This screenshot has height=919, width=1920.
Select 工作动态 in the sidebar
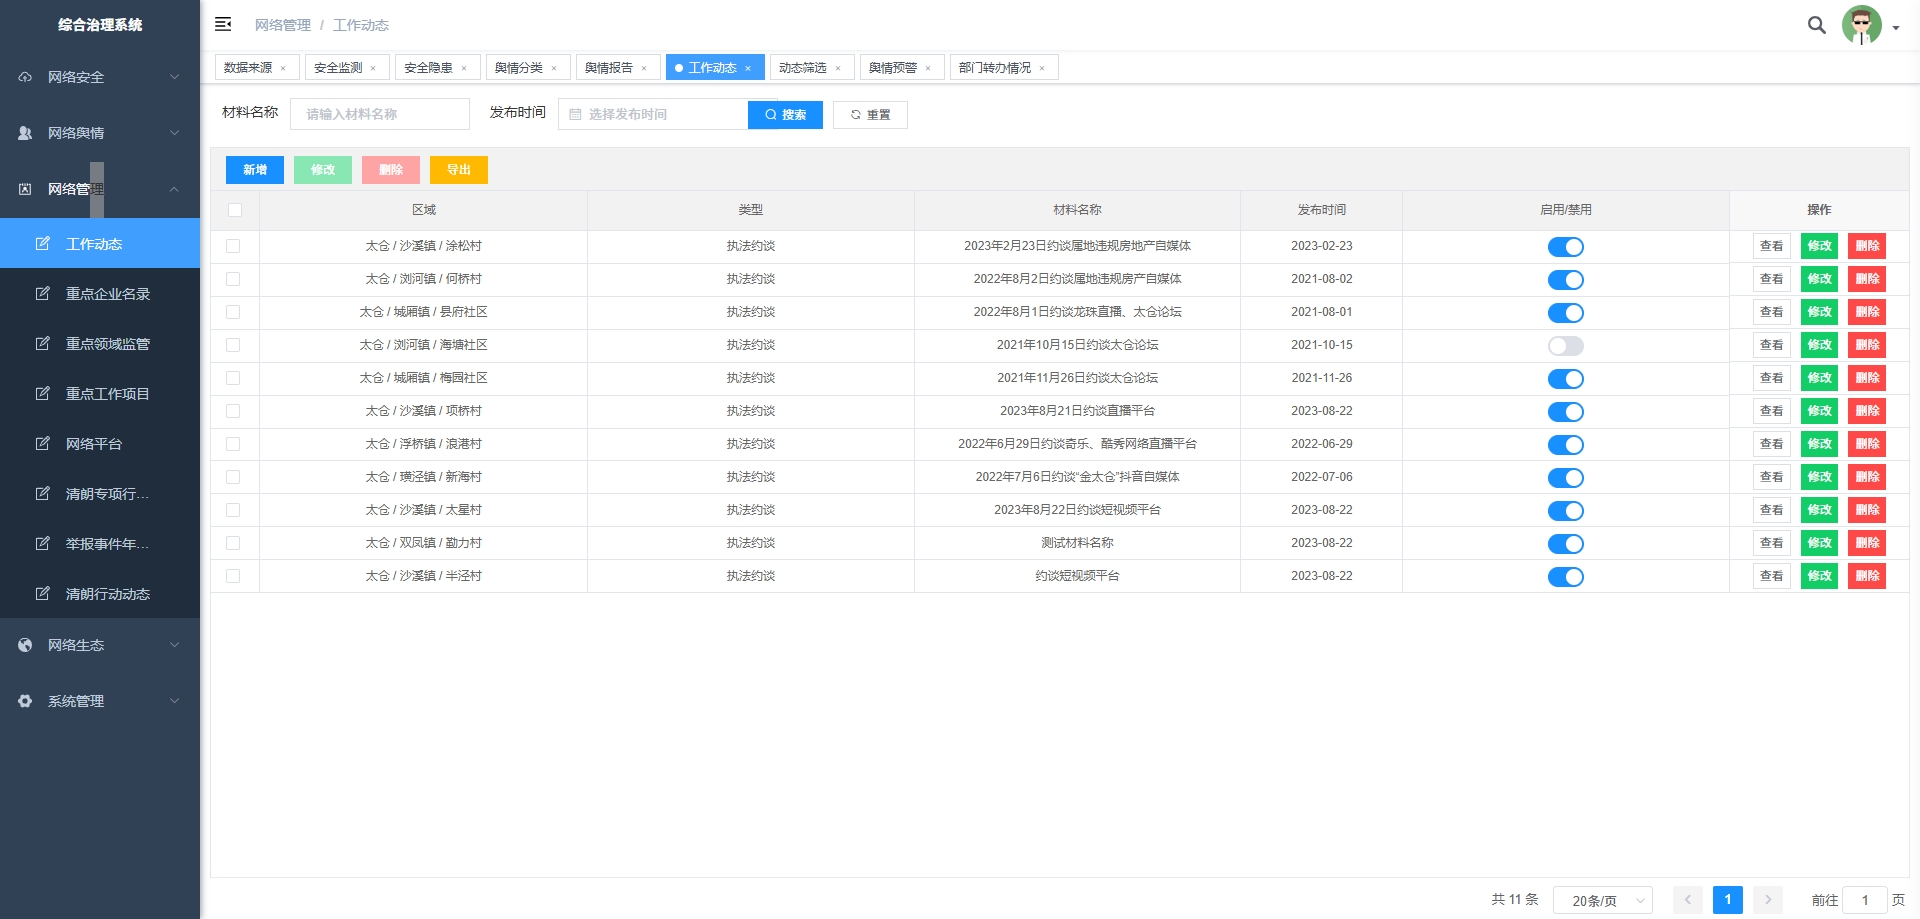pyautogui.click(x=100, y=243)
